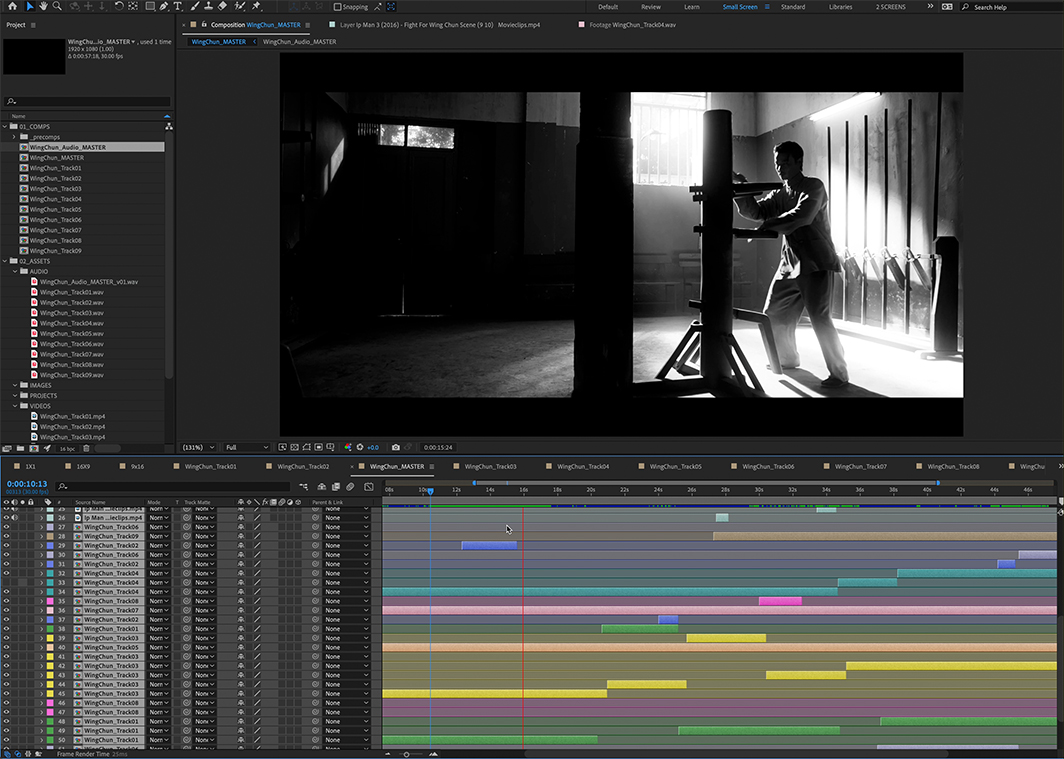Click the Composition Mini-Flowchart icon in timeline
Image resolution: width=1064 pixels, height=759 pixels.
(303, 486)
